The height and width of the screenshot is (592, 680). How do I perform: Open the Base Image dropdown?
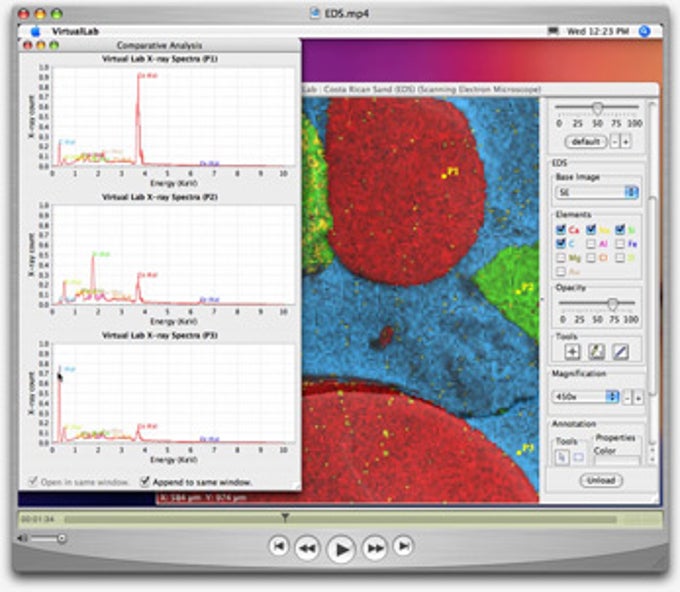[x=597, y=192]
